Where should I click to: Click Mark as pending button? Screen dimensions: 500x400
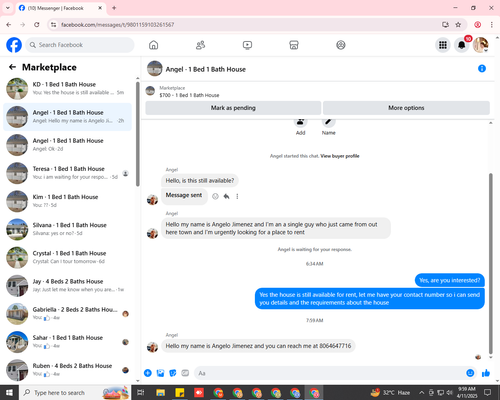pos(233,108)
